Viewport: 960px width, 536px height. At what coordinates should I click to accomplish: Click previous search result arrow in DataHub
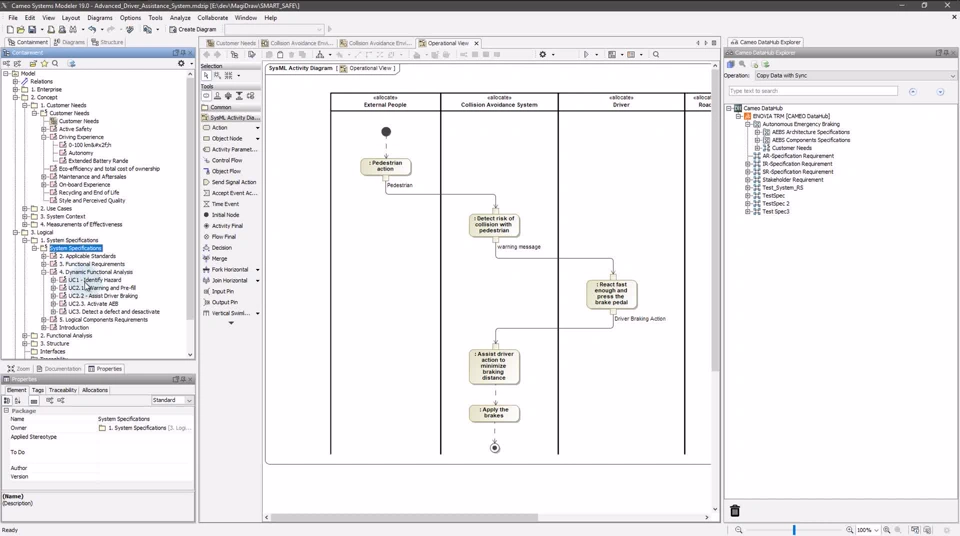[x=913, y=92]
